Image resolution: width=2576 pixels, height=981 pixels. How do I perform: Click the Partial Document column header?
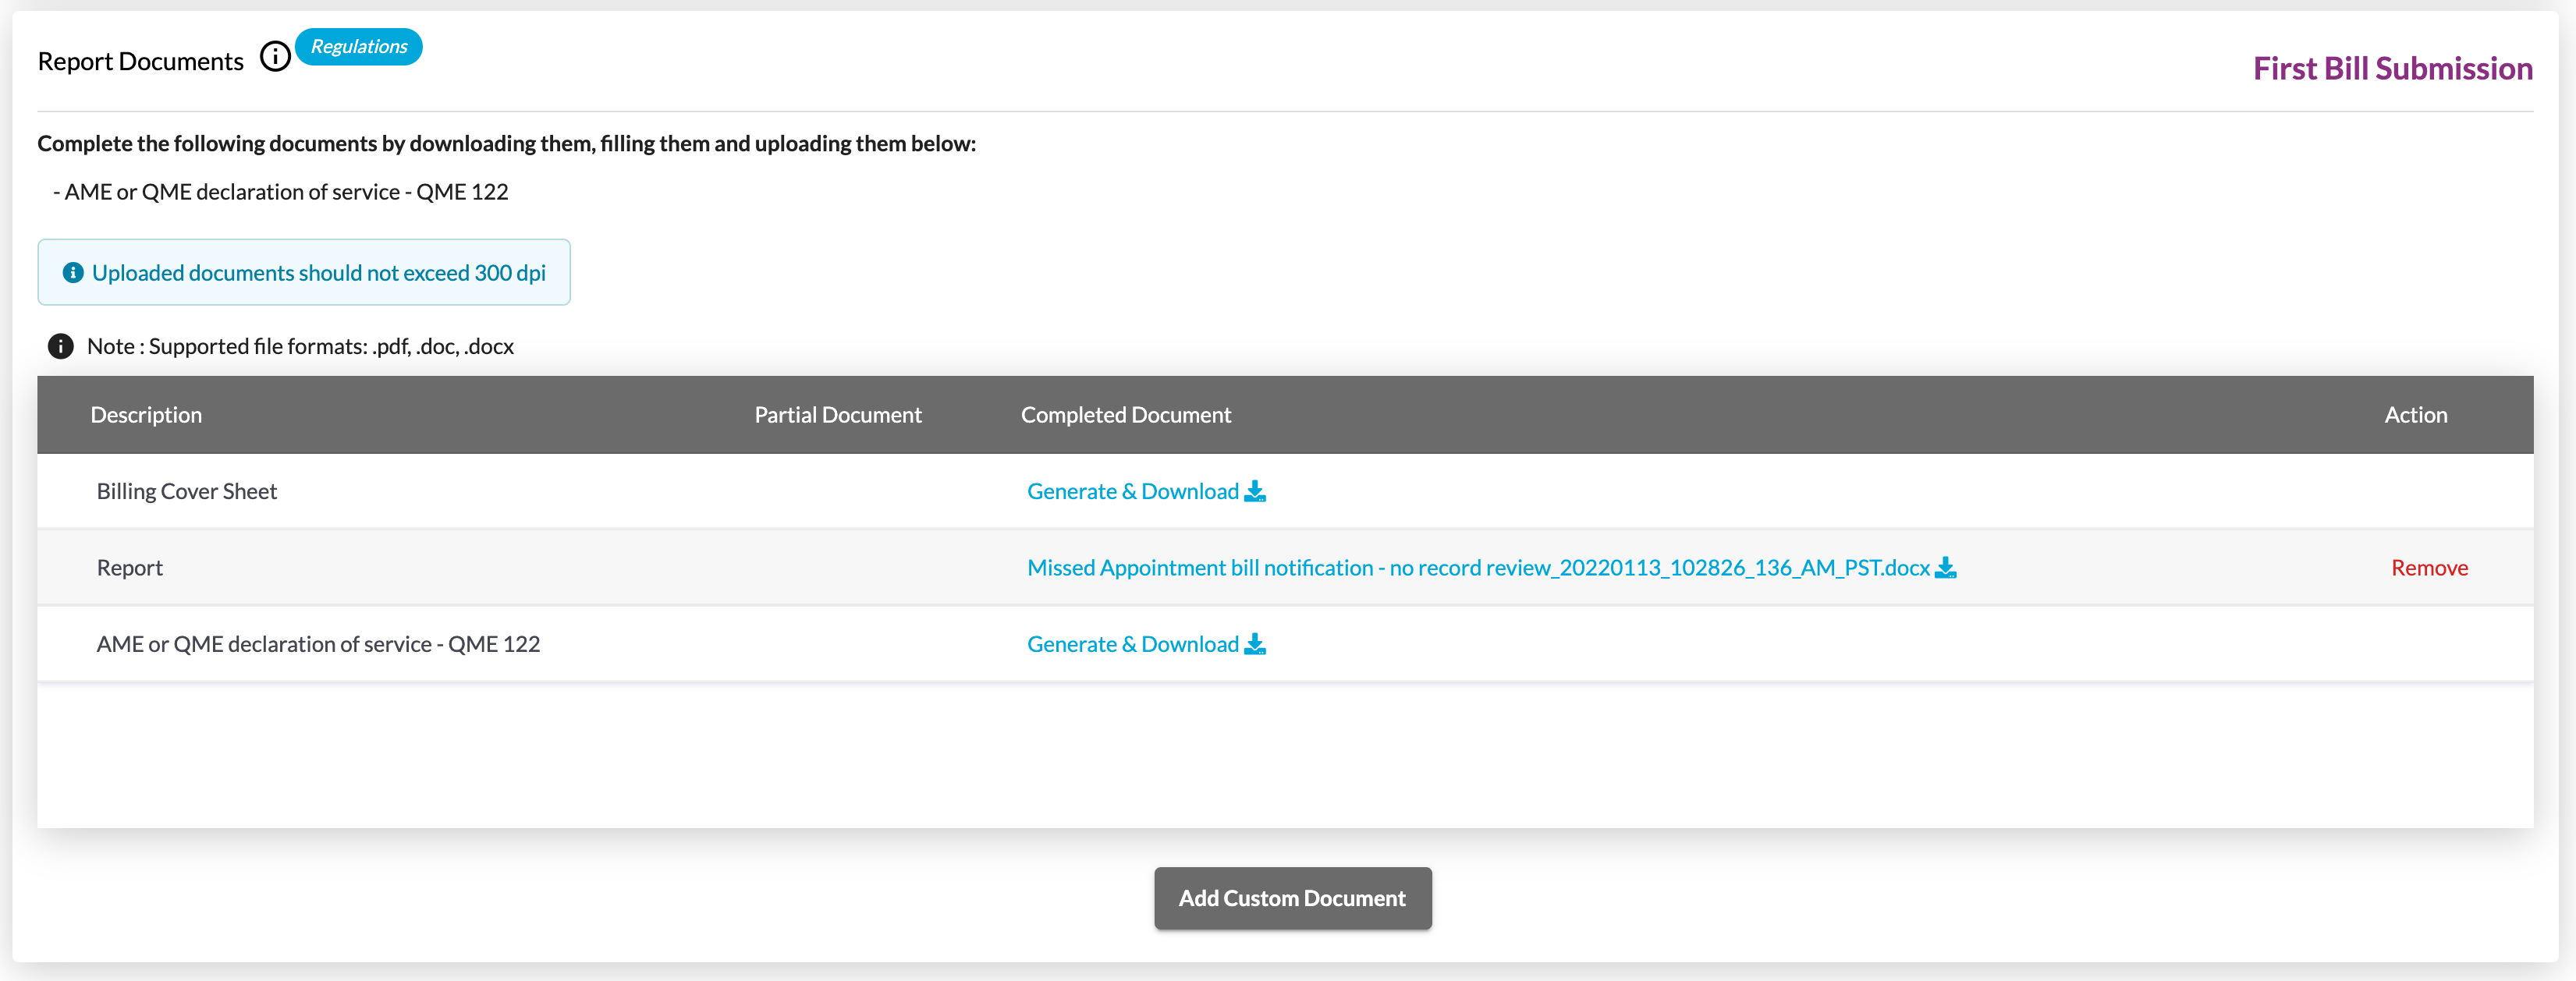[x=837, y=415]
